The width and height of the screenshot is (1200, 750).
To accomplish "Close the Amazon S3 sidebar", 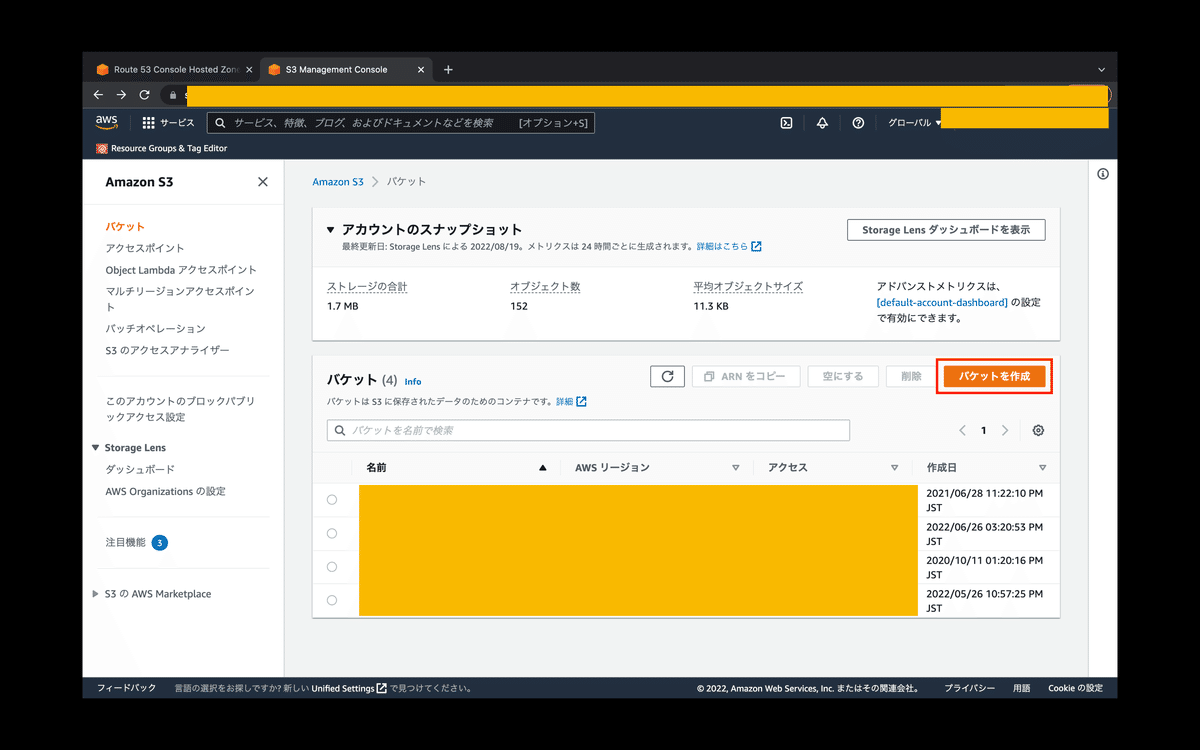I will click(x=263, y=182).
